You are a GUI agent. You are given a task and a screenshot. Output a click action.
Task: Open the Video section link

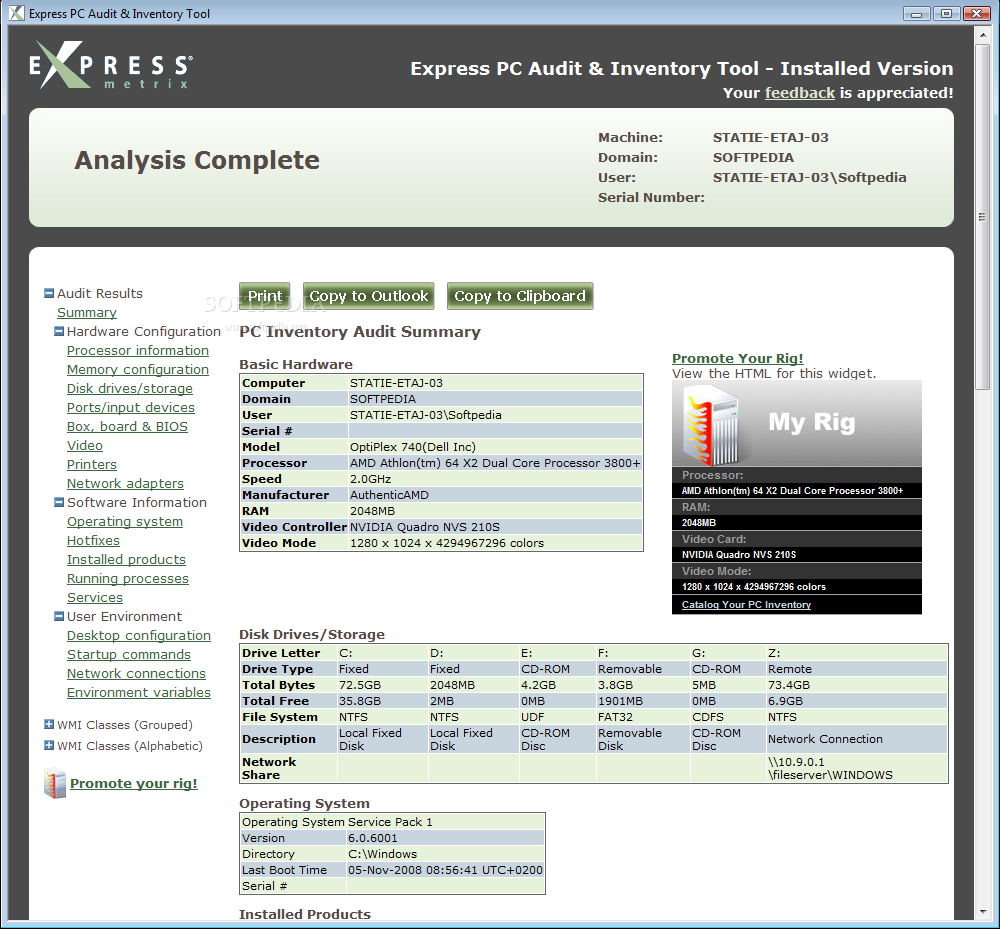point(85,446)
